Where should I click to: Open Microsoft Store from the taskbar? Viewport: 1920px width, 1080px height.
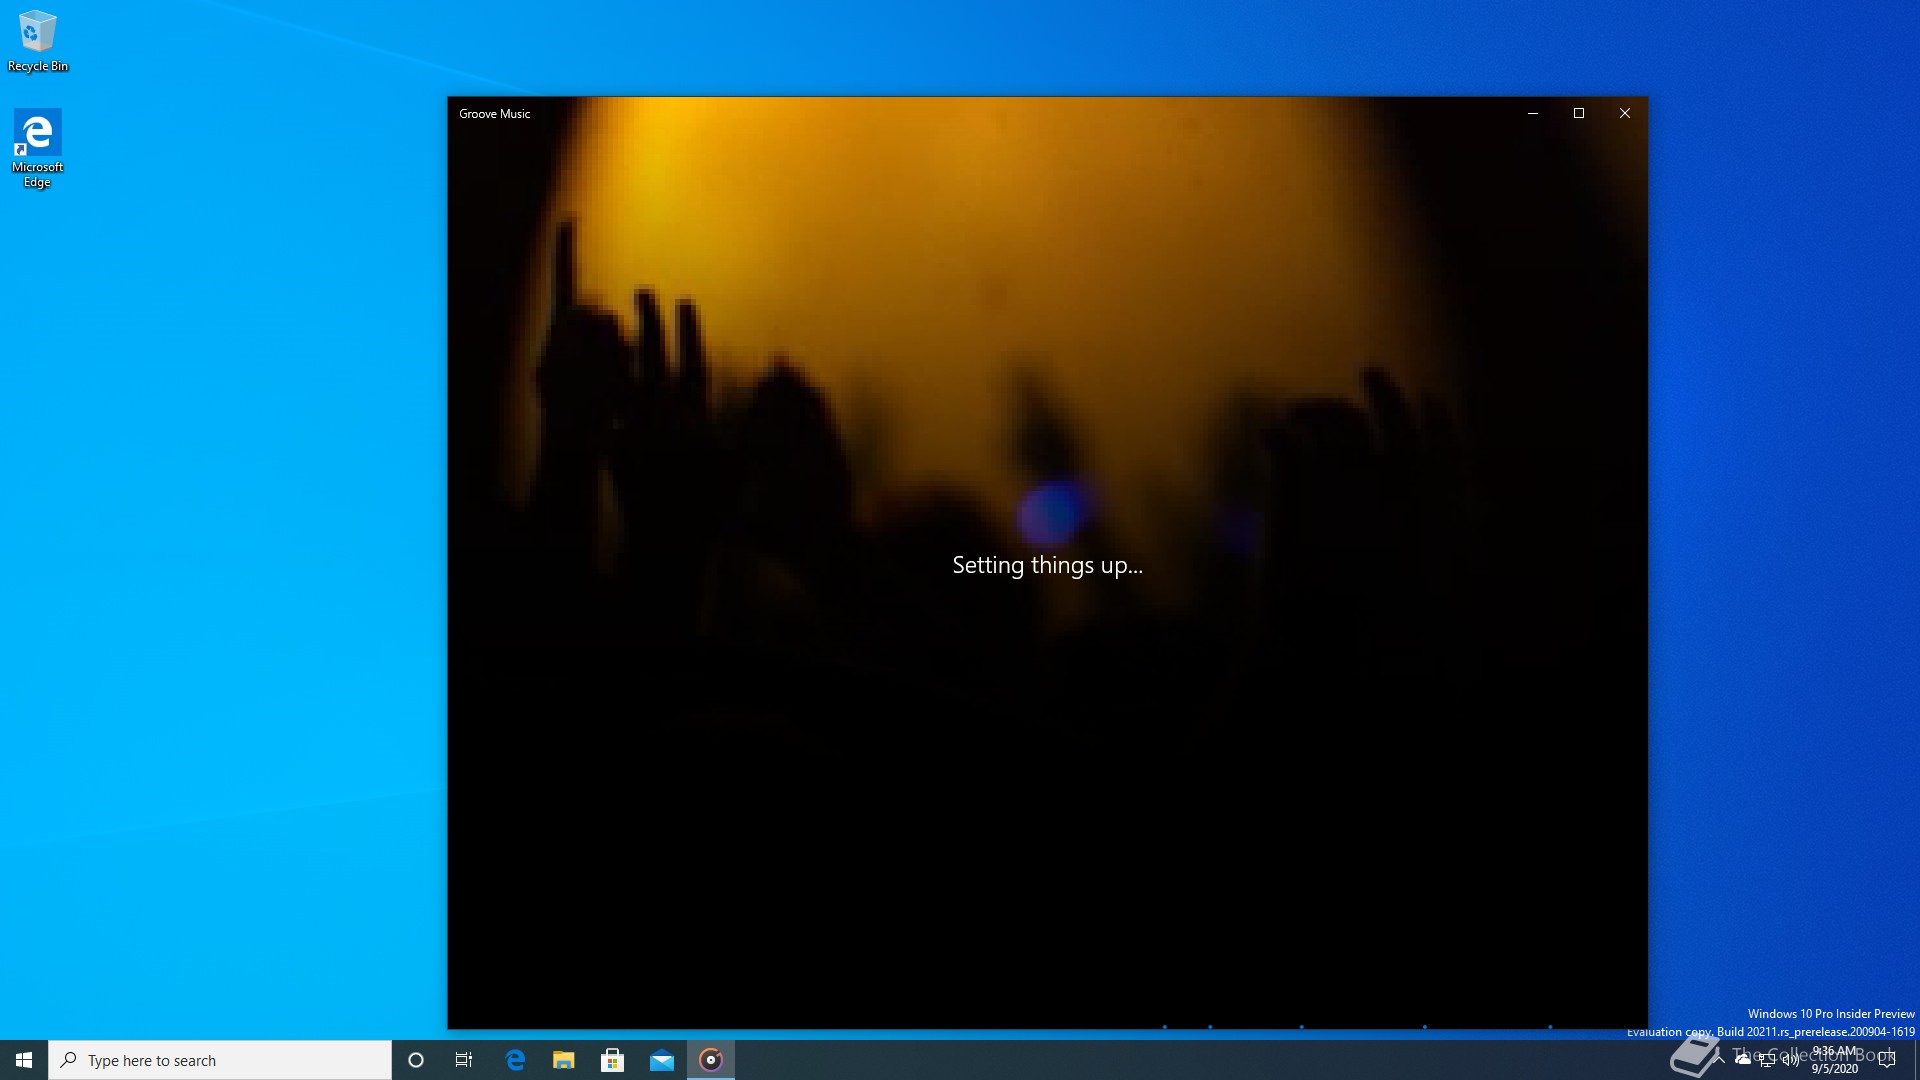tap(613, 1060)
